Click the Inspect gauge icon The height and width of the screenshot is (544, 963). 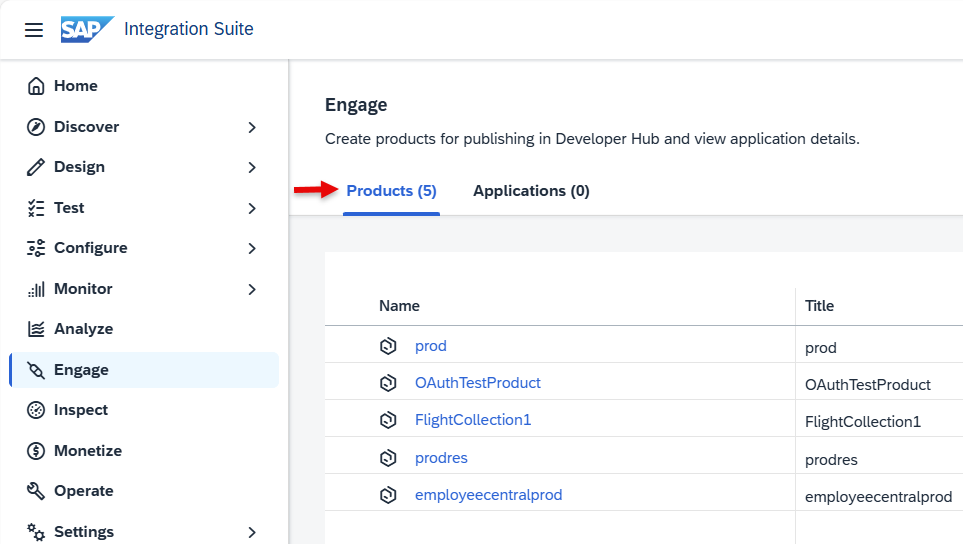point(36,410)
